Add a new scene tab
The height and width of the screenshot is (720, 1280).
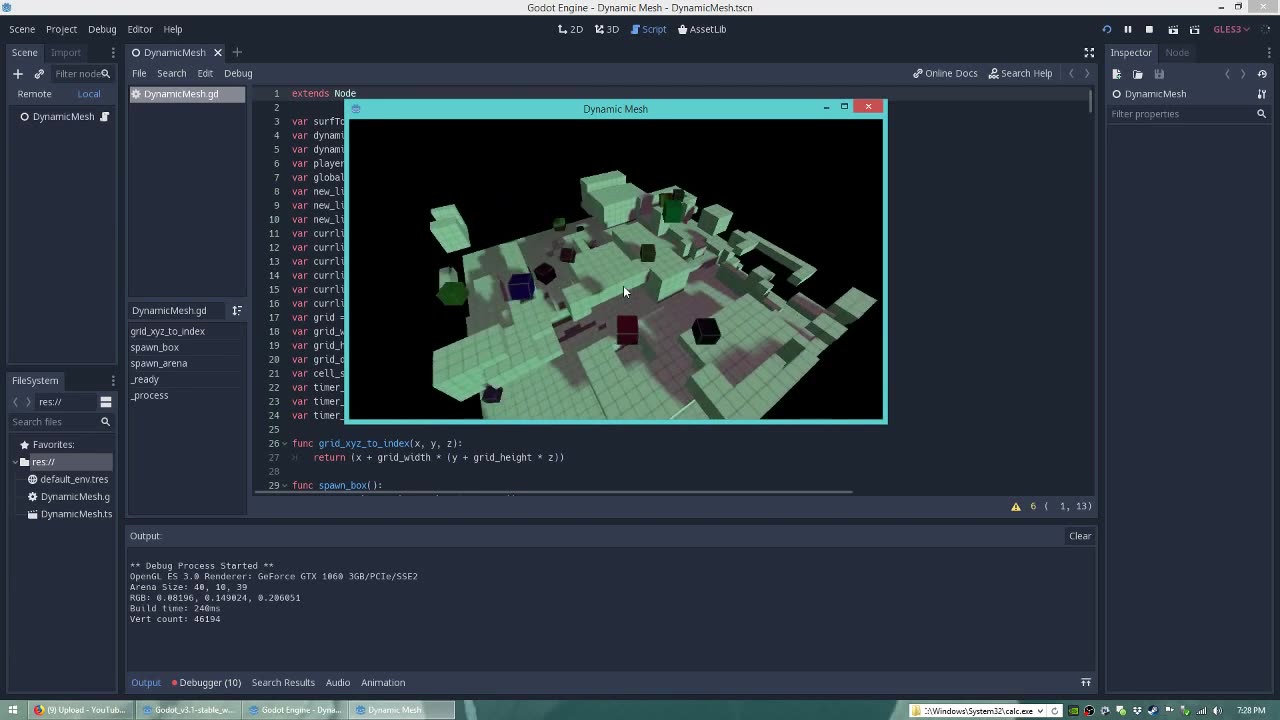237,52
